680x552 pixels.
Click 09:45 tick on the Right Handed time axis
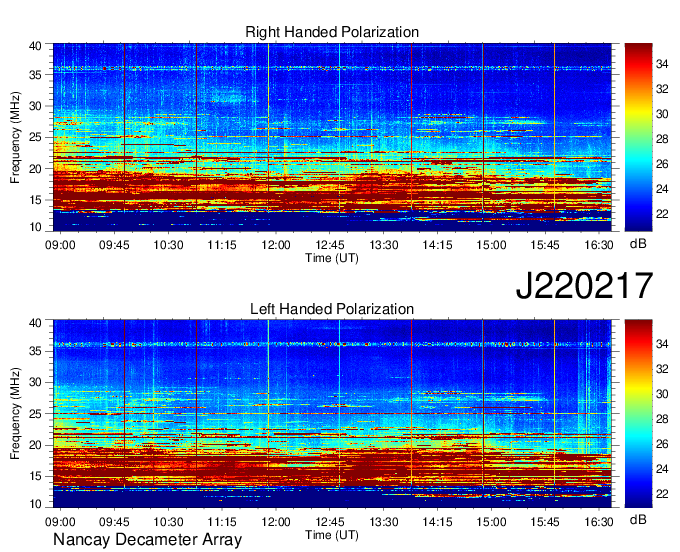[x=114, y=245]
